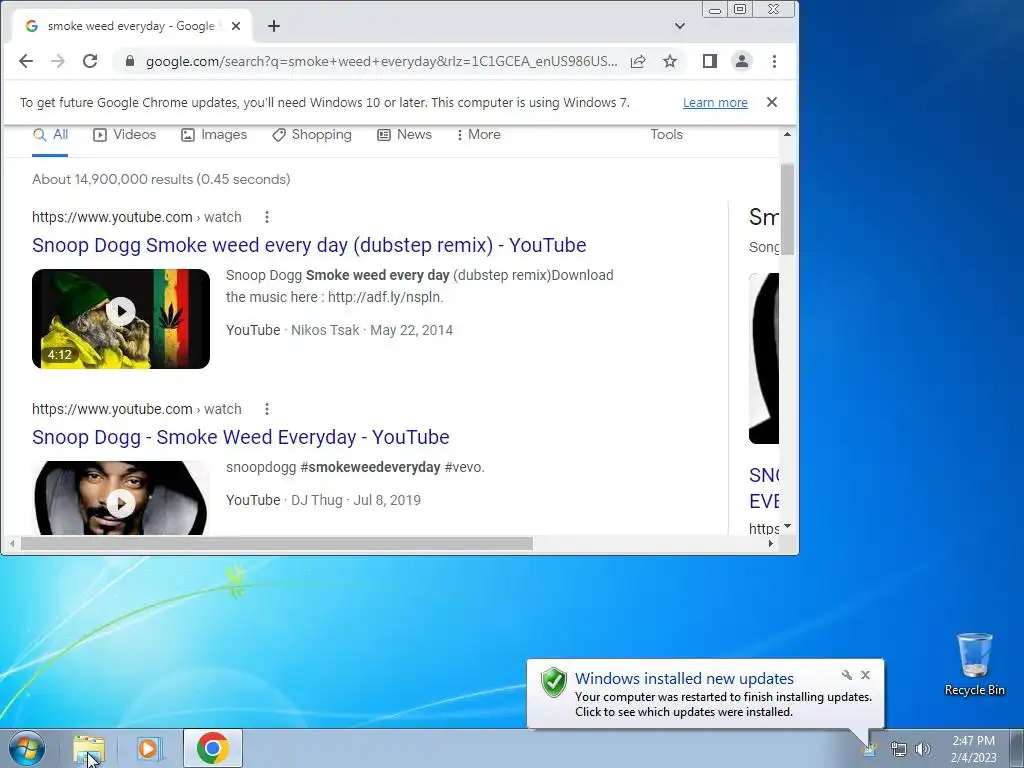Open notification balloon wrench options

[847, 675]
